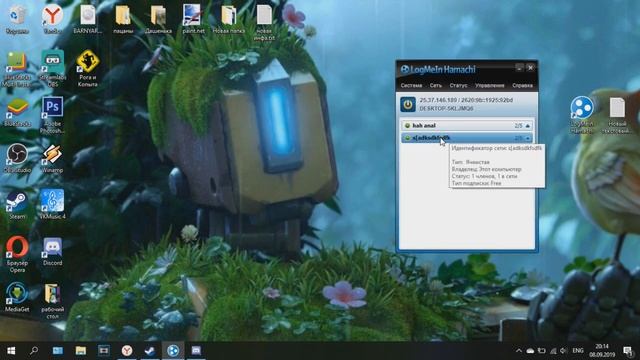Screen dimensions: 640x360
Task: Show hidden system tray icons
Action: coord(518,351)
